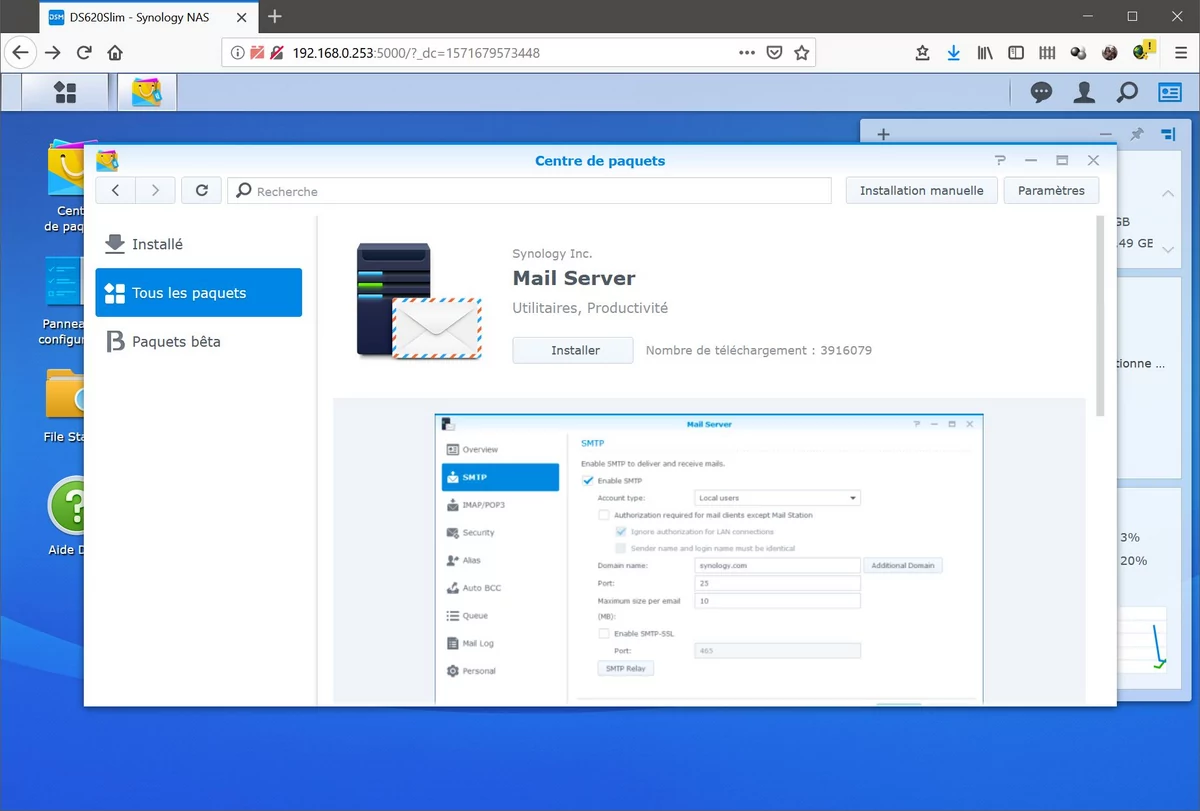Open File Station desktop icon
This screenshot has width=1200, height=811.
pos(65,405)
